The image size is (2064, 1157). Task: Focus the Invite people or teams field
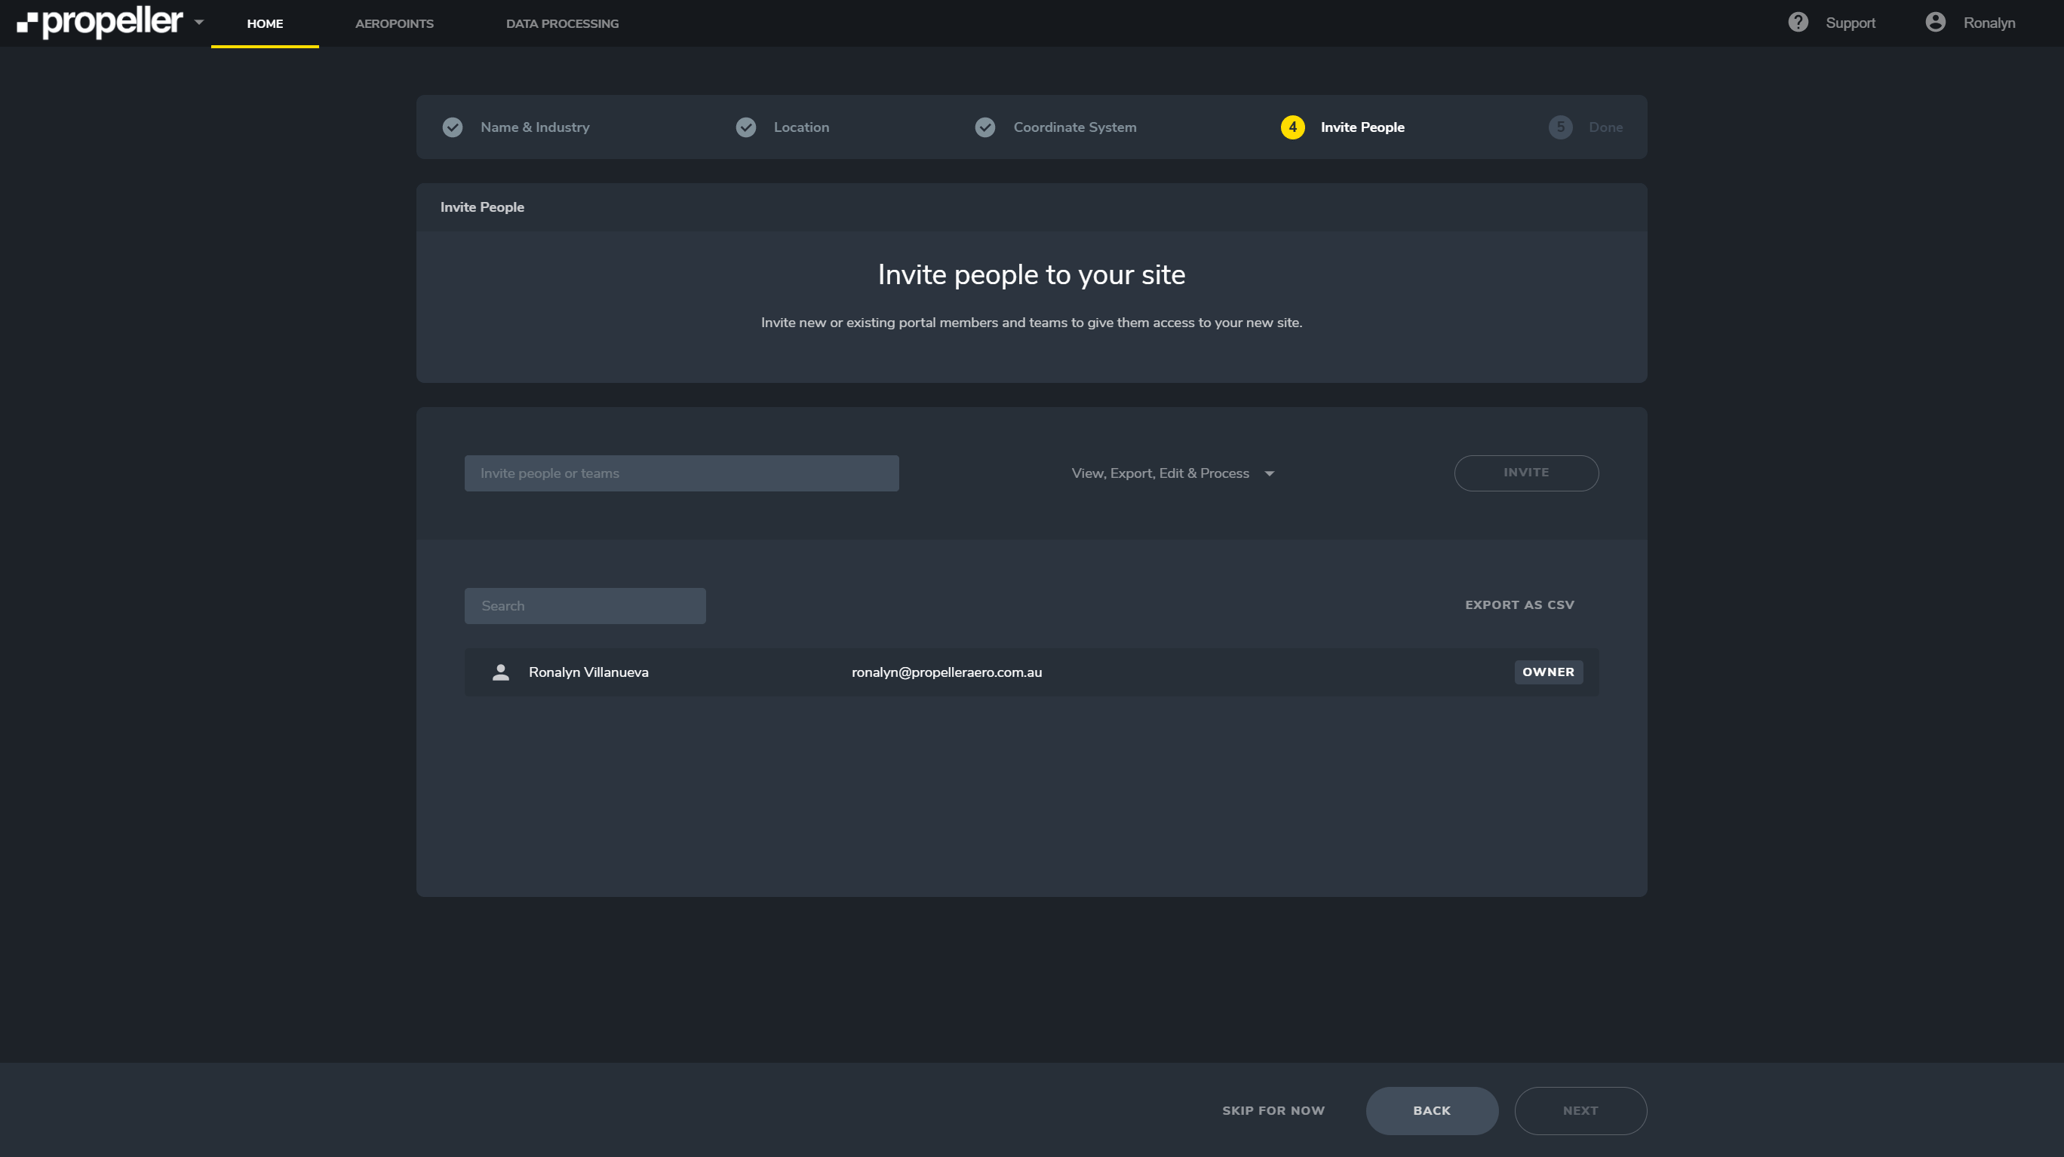(x=681, y=473)
